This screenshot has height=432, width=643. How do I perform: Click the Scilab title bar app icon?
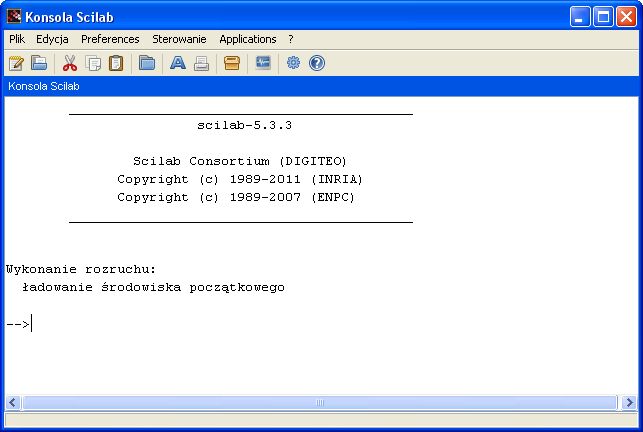(x=14, y=16)
